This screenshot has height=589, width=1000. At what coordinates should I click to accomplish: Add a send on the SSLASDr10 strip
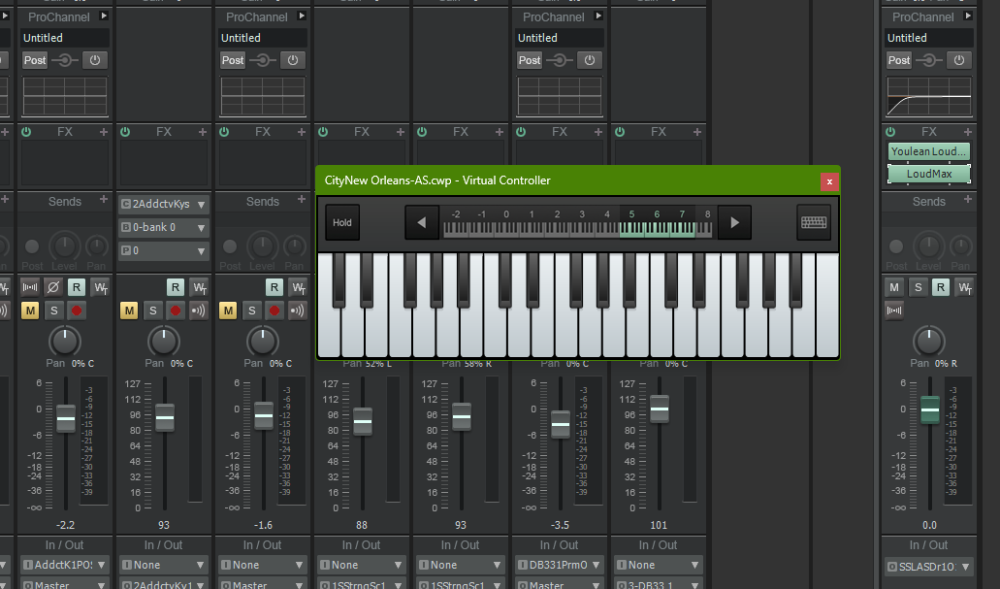pyautogui.click(x=967, y=200)
